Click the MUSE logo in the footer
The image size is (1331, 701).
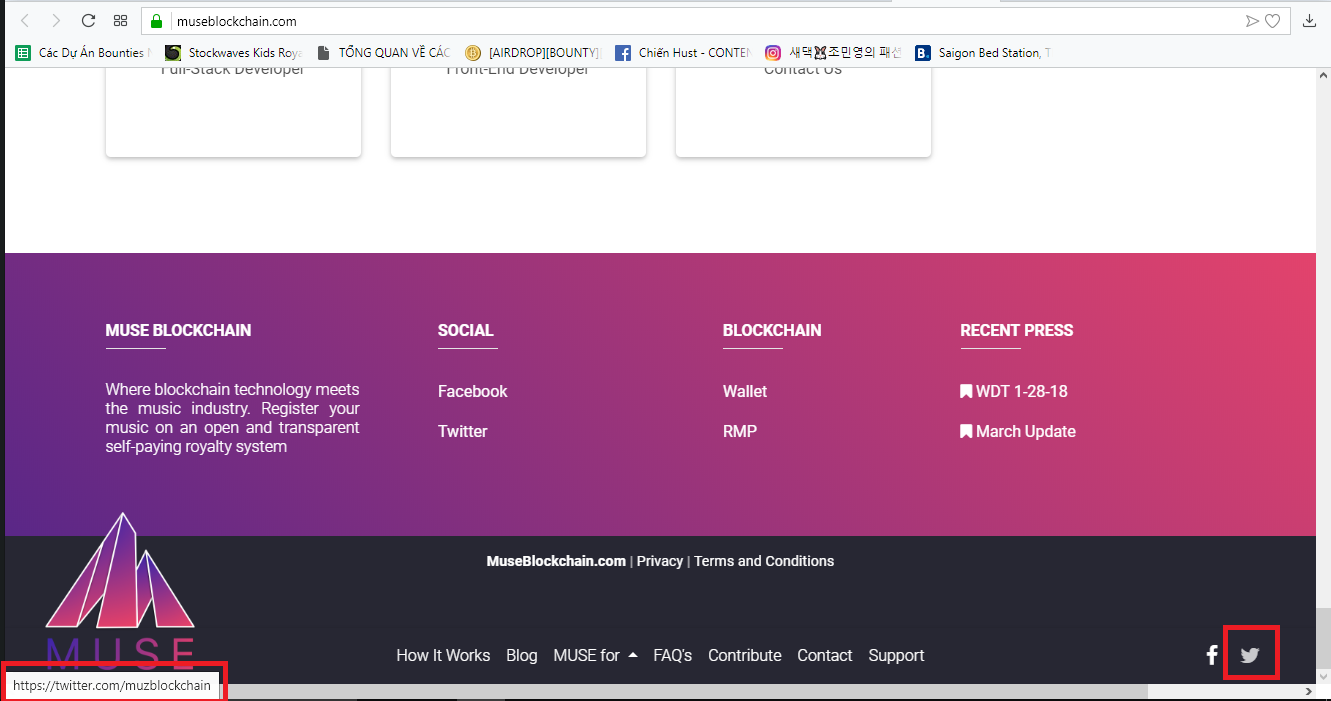[120, 590]
